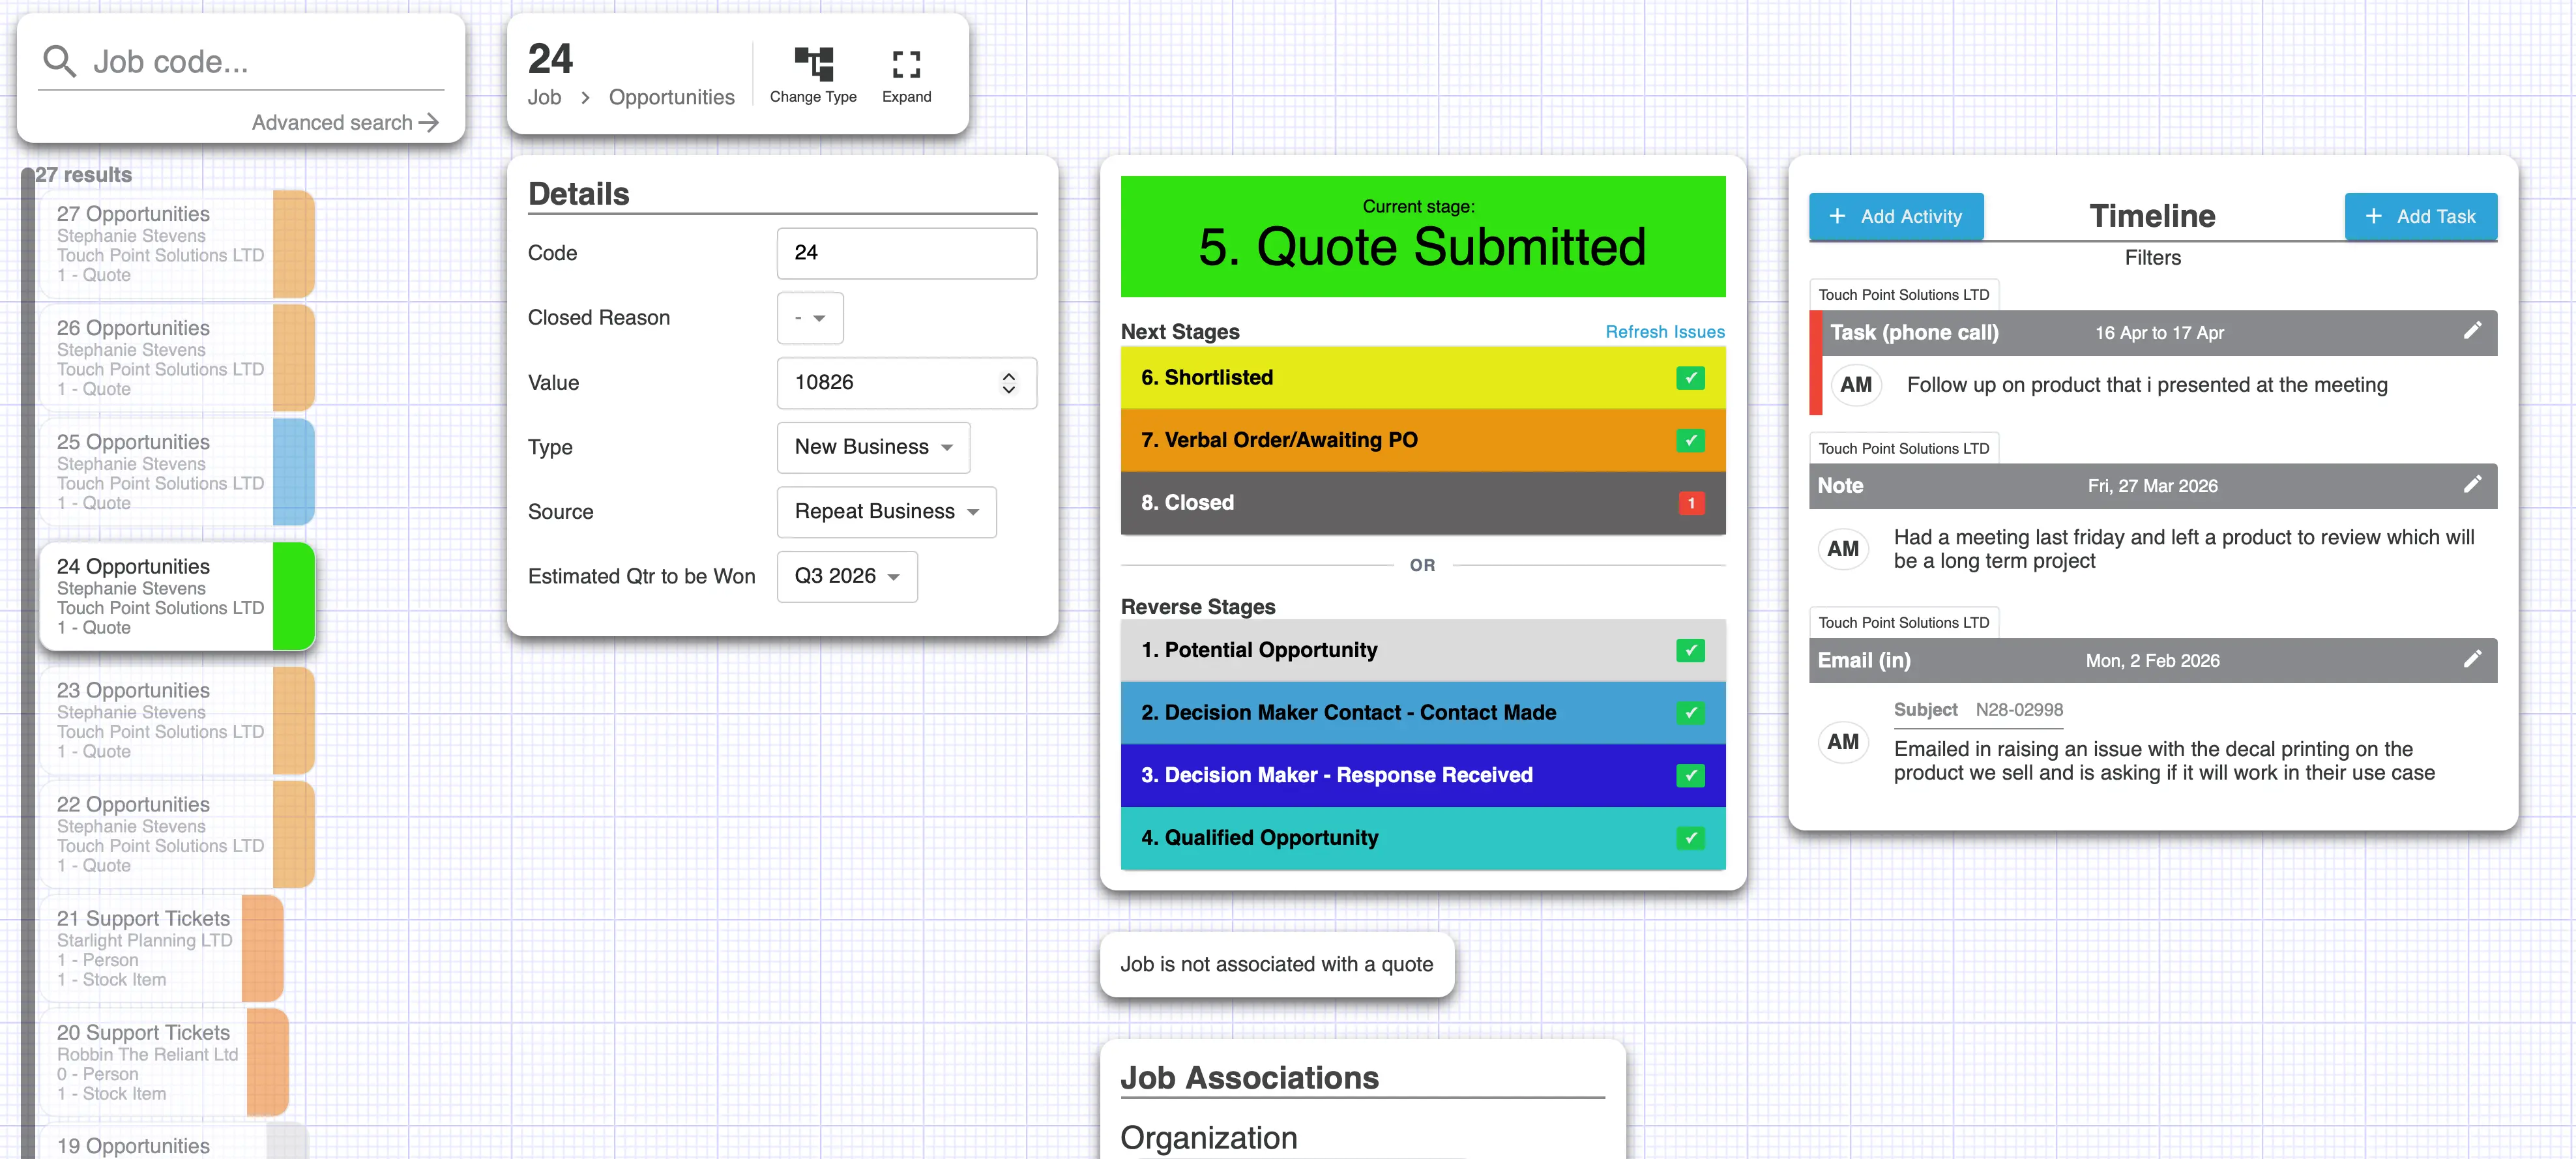The image size is (2576, 1159).
Task: Click the Job breadcrumb item
Action: click(x=544, y=98)
